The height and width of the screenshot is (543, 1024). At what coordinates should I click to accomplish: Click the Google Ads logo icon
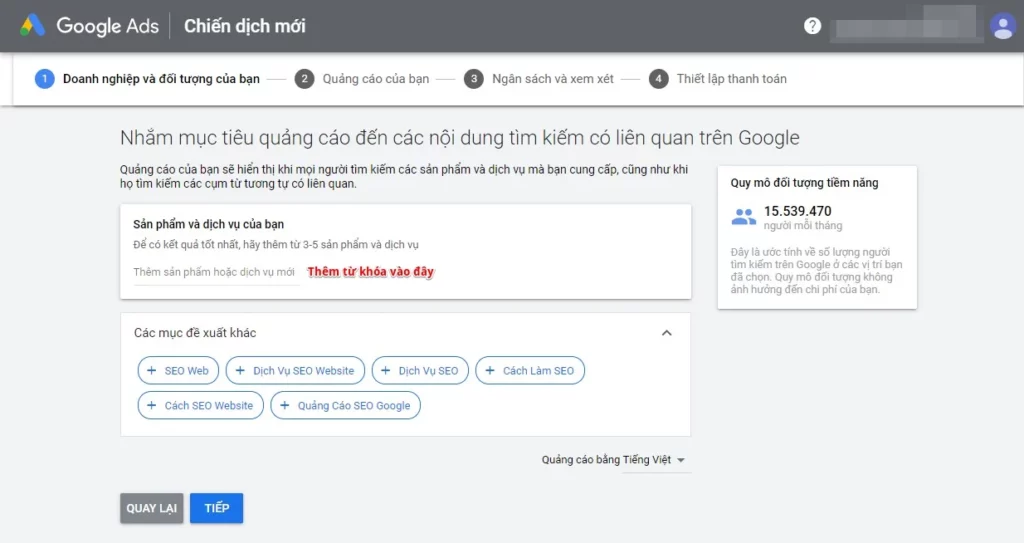(32, 25)
